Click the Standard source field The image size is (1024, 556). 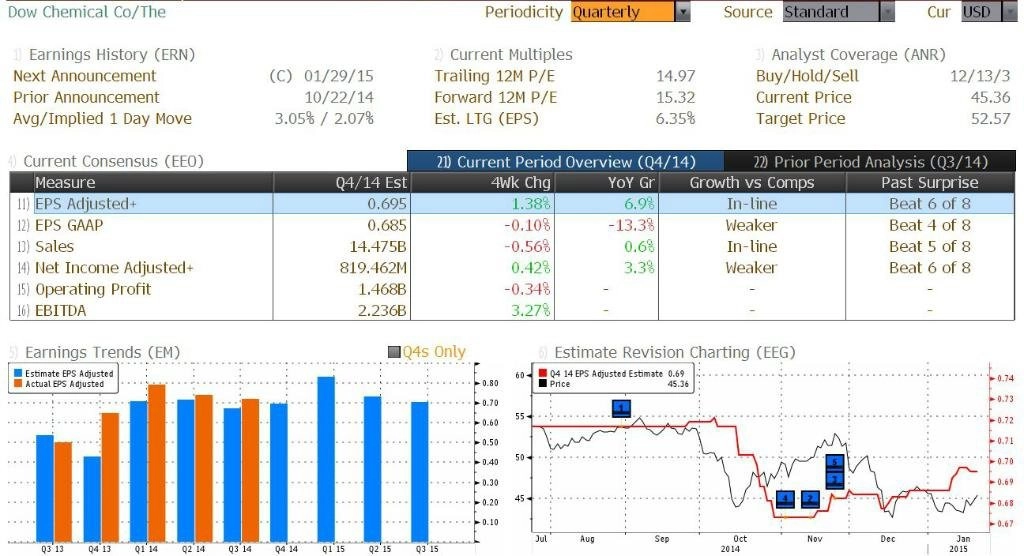pos(831,12)
